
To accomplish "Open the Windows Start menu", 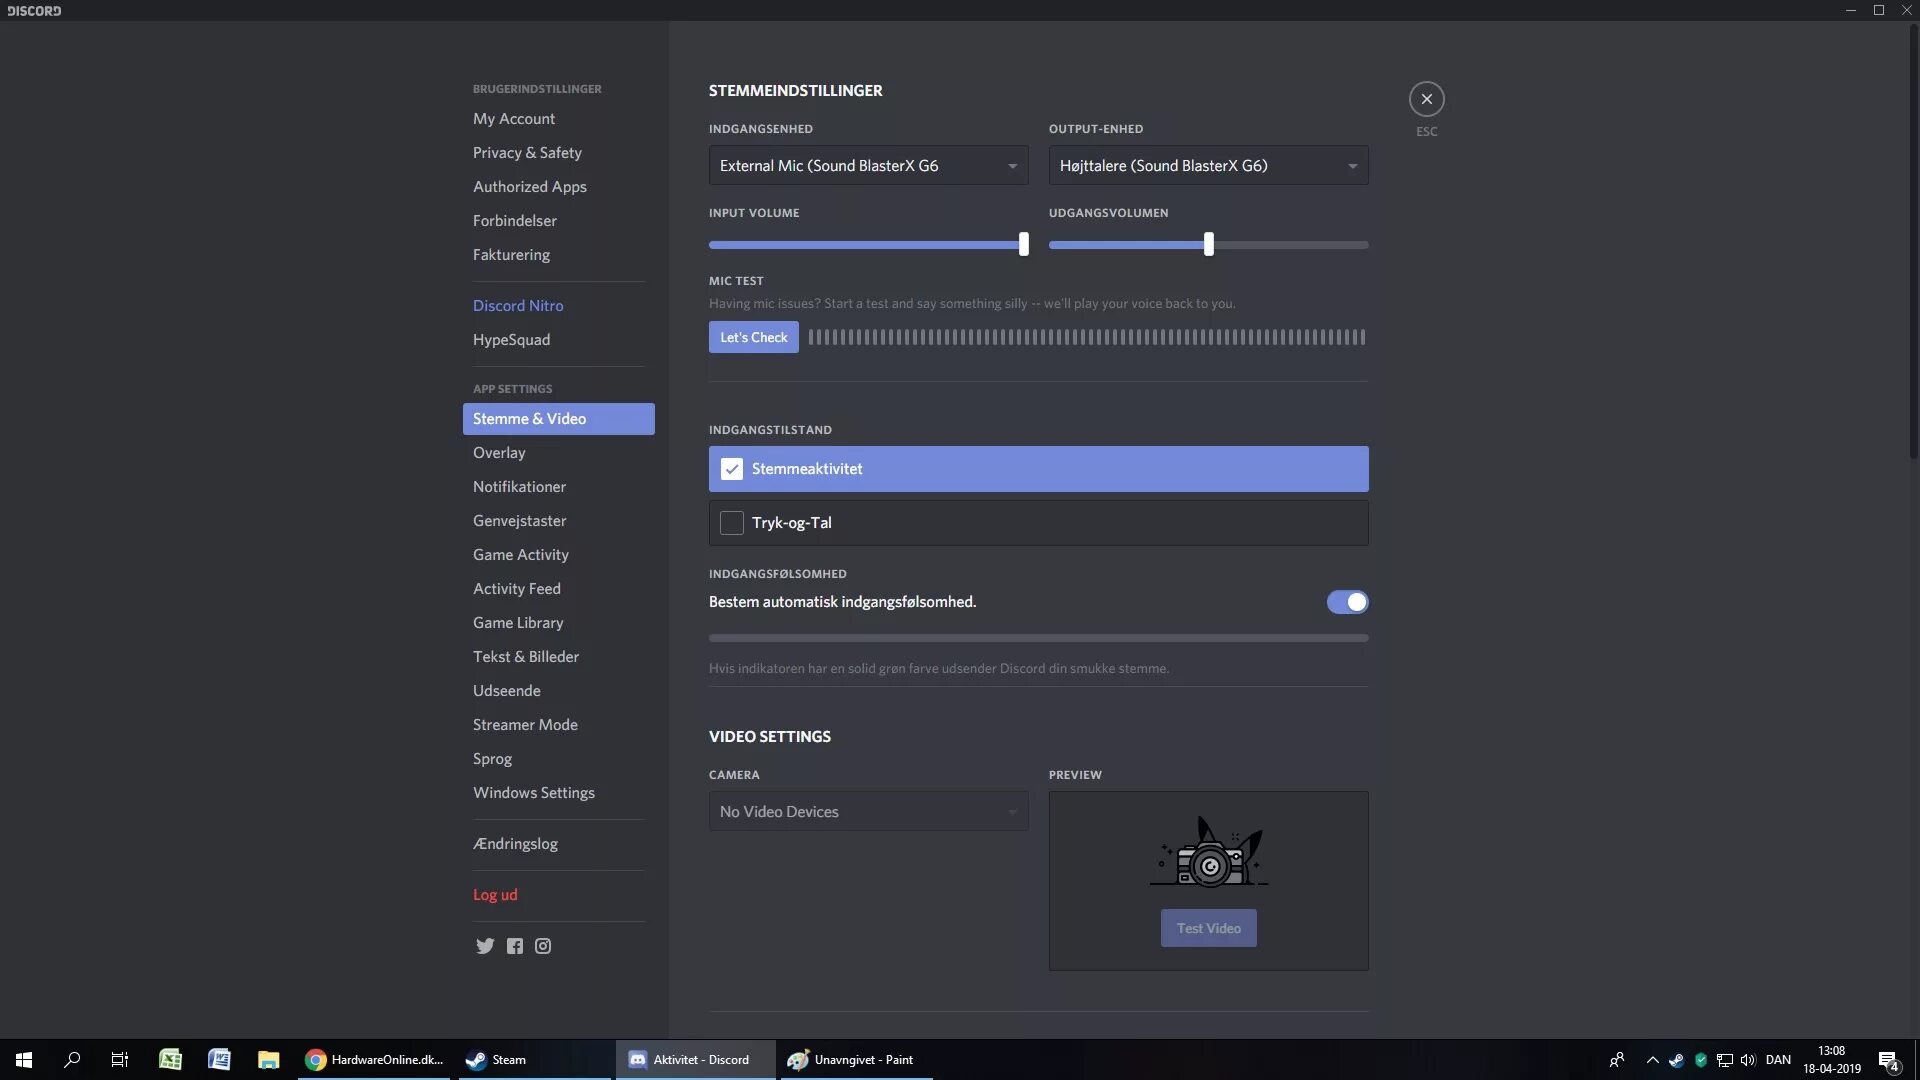I will coord(24,1060).
